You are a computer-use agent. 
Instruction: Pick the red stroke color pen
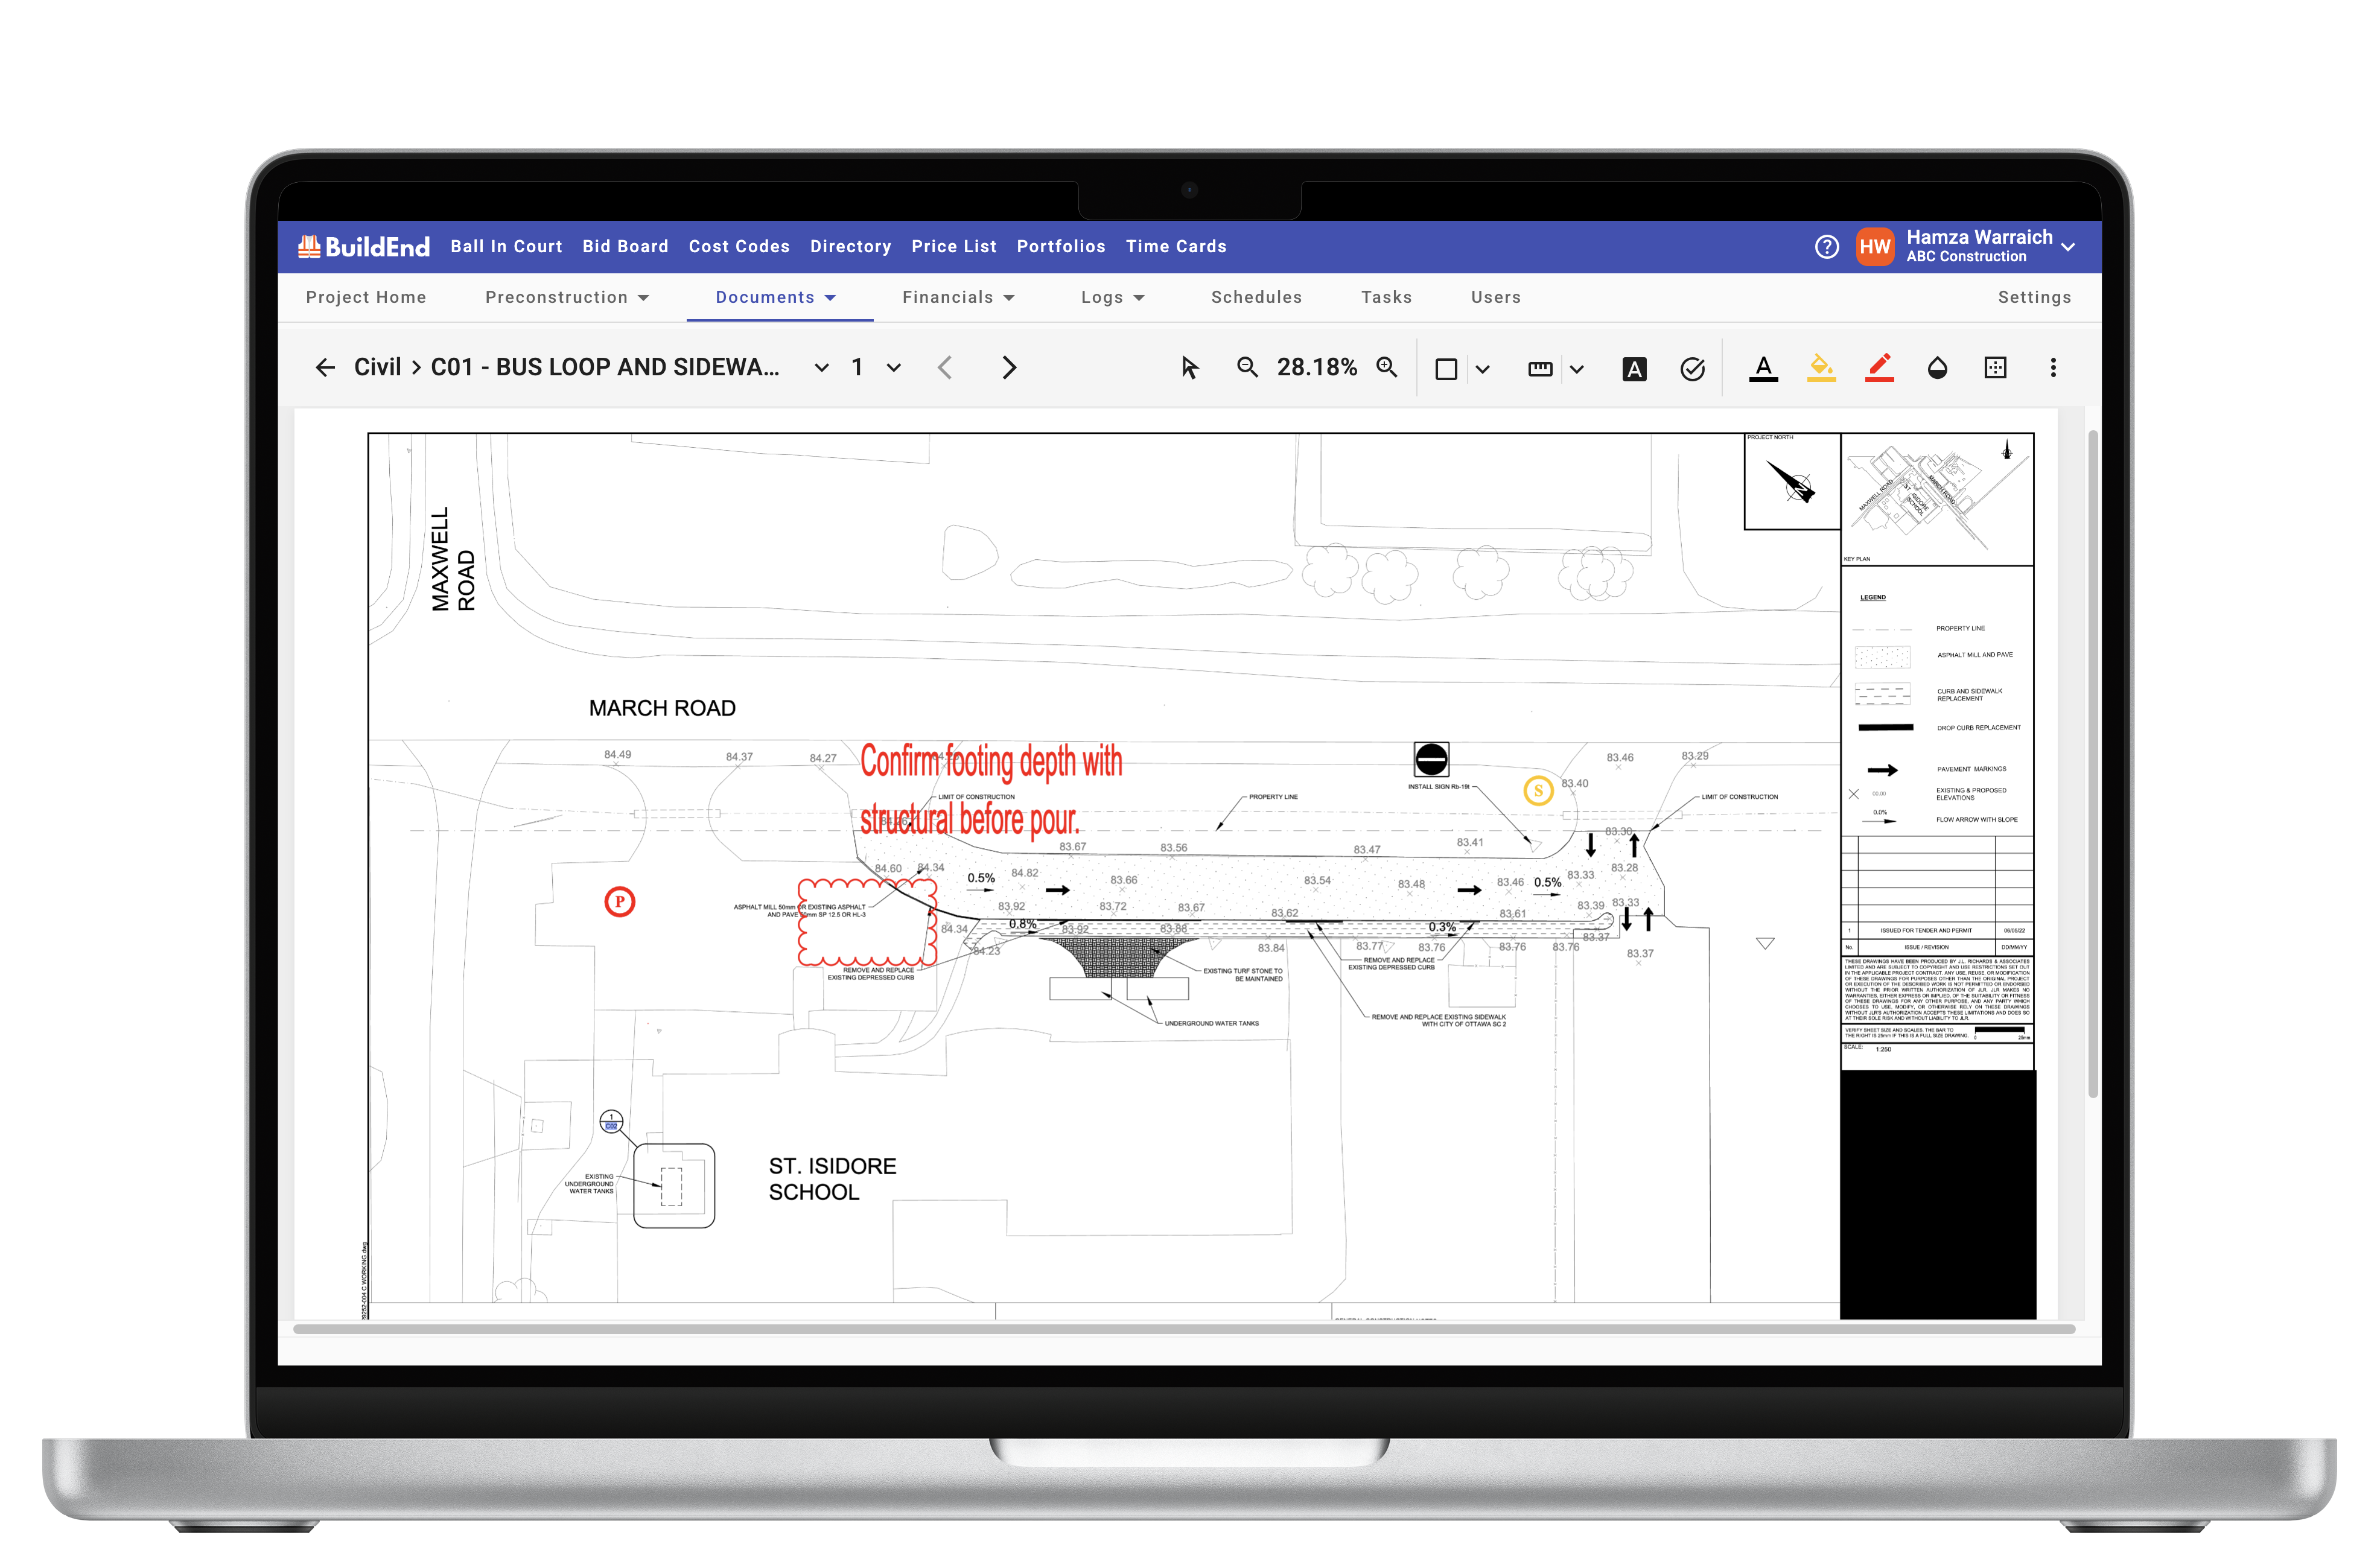click(x=1879, y=368)
